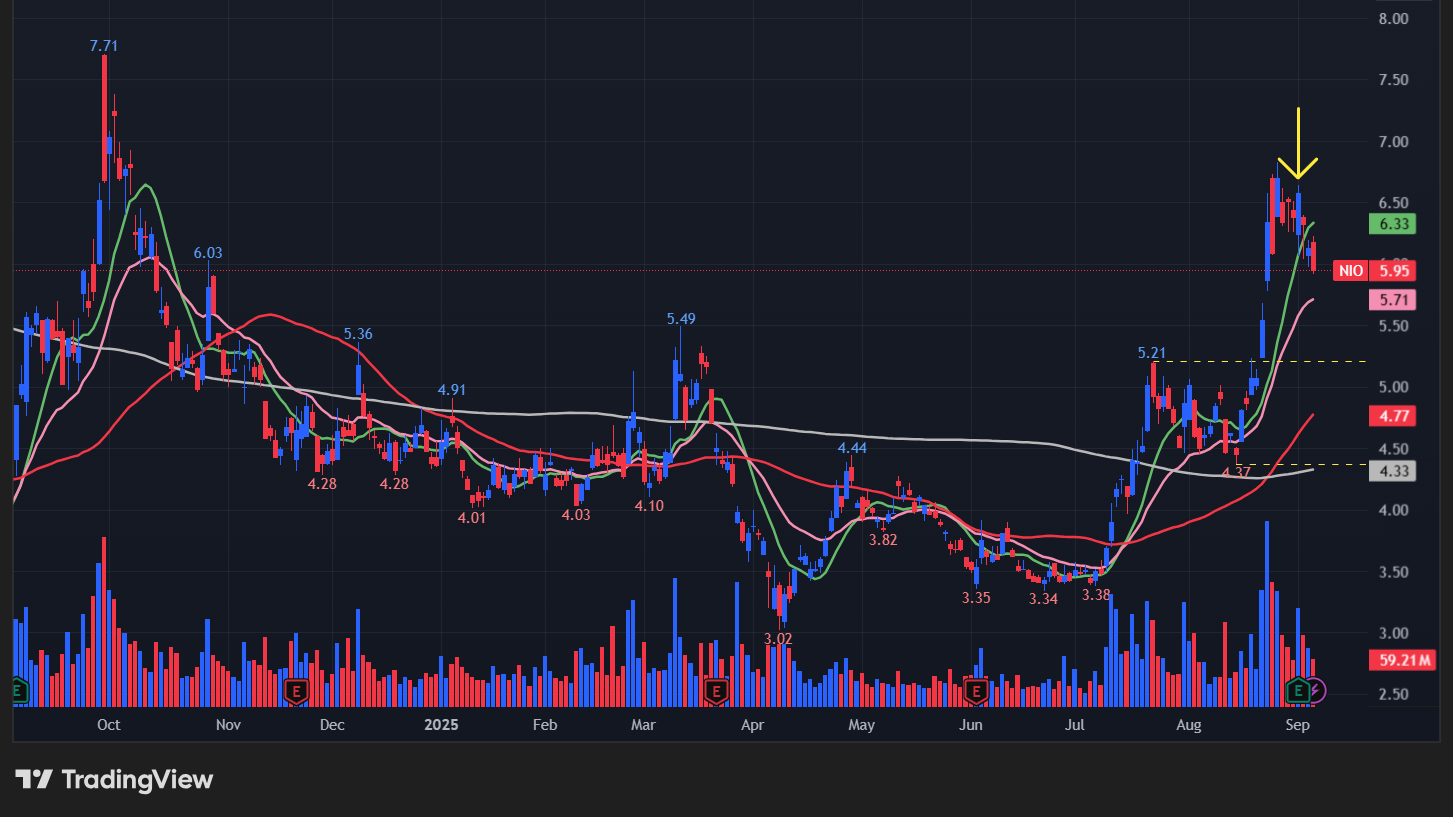Click the 2025 label on time axis
Image resolution: width=1453 pixels, height=817 pixels.
tap(441, 724)
